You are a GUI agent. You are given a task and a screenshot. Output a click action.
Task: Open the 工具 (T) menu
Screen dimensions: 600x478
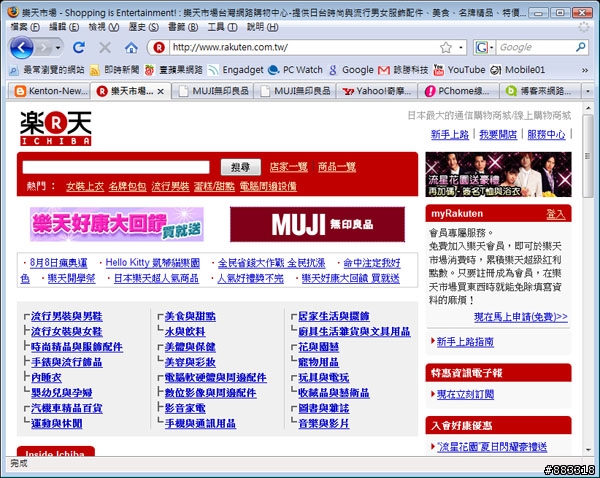pyautogui.click(x=222, y=27)
